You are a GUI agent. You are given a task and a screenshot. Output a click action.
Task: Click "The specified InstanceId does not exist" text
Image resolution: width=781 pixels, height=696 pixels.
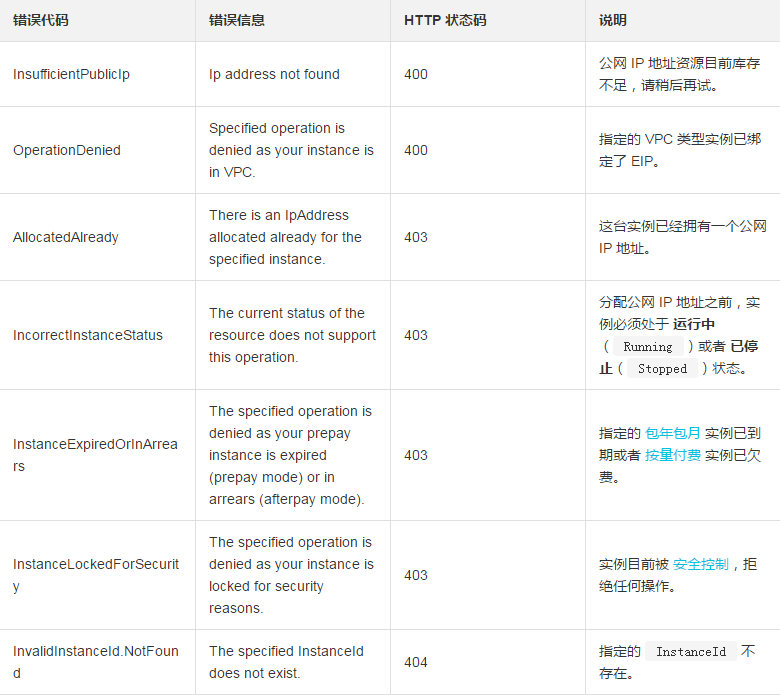(x=286, y=662)
